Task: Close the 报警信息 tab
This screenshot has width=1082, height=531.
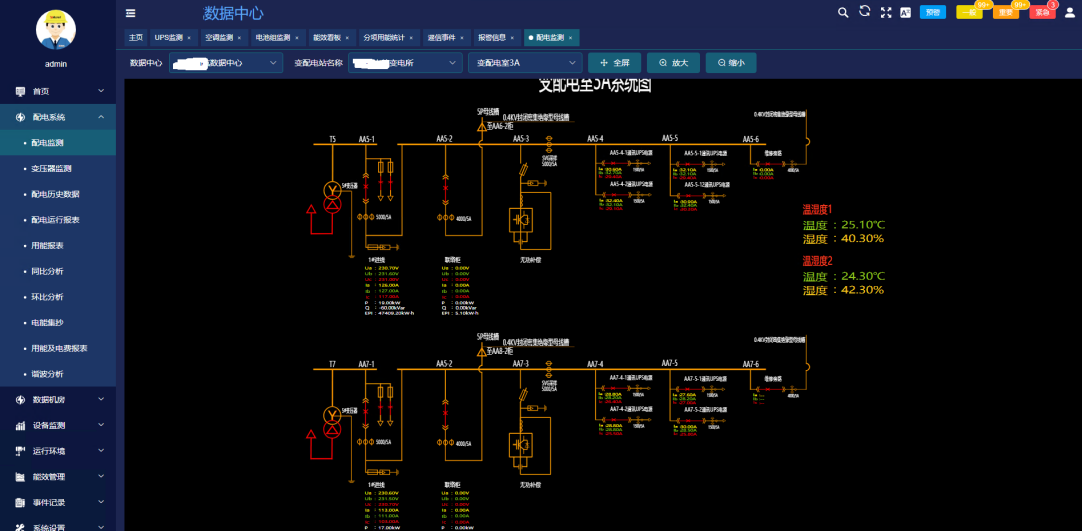Action: (x=513, y=38)
